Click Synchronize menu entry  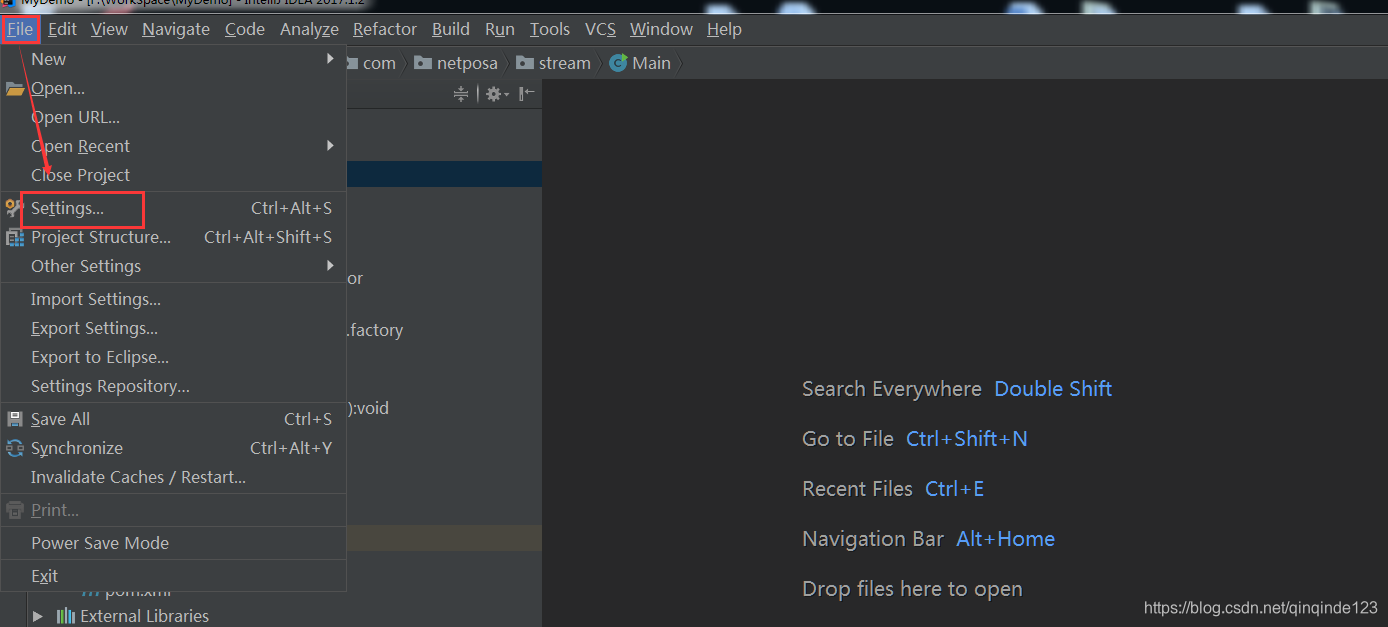[173, 448]
